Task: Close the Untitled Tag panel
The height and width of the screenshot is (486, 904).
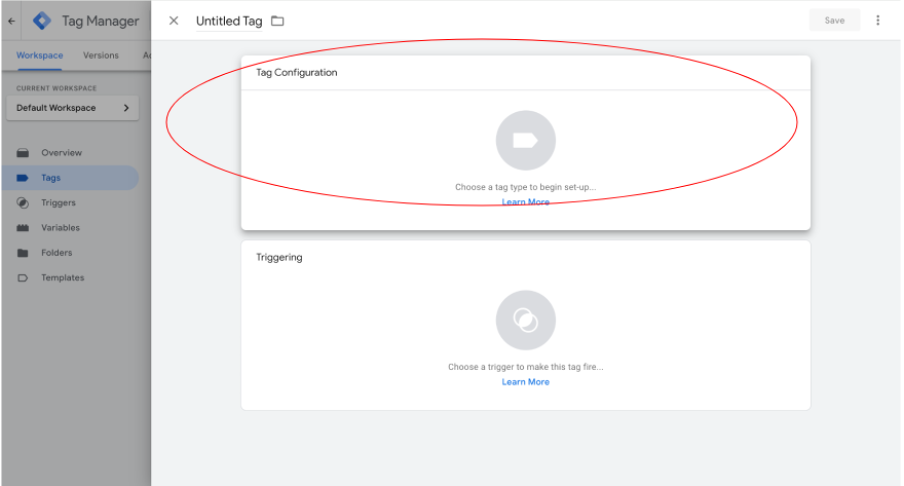Action: click(x=174, y=21)
